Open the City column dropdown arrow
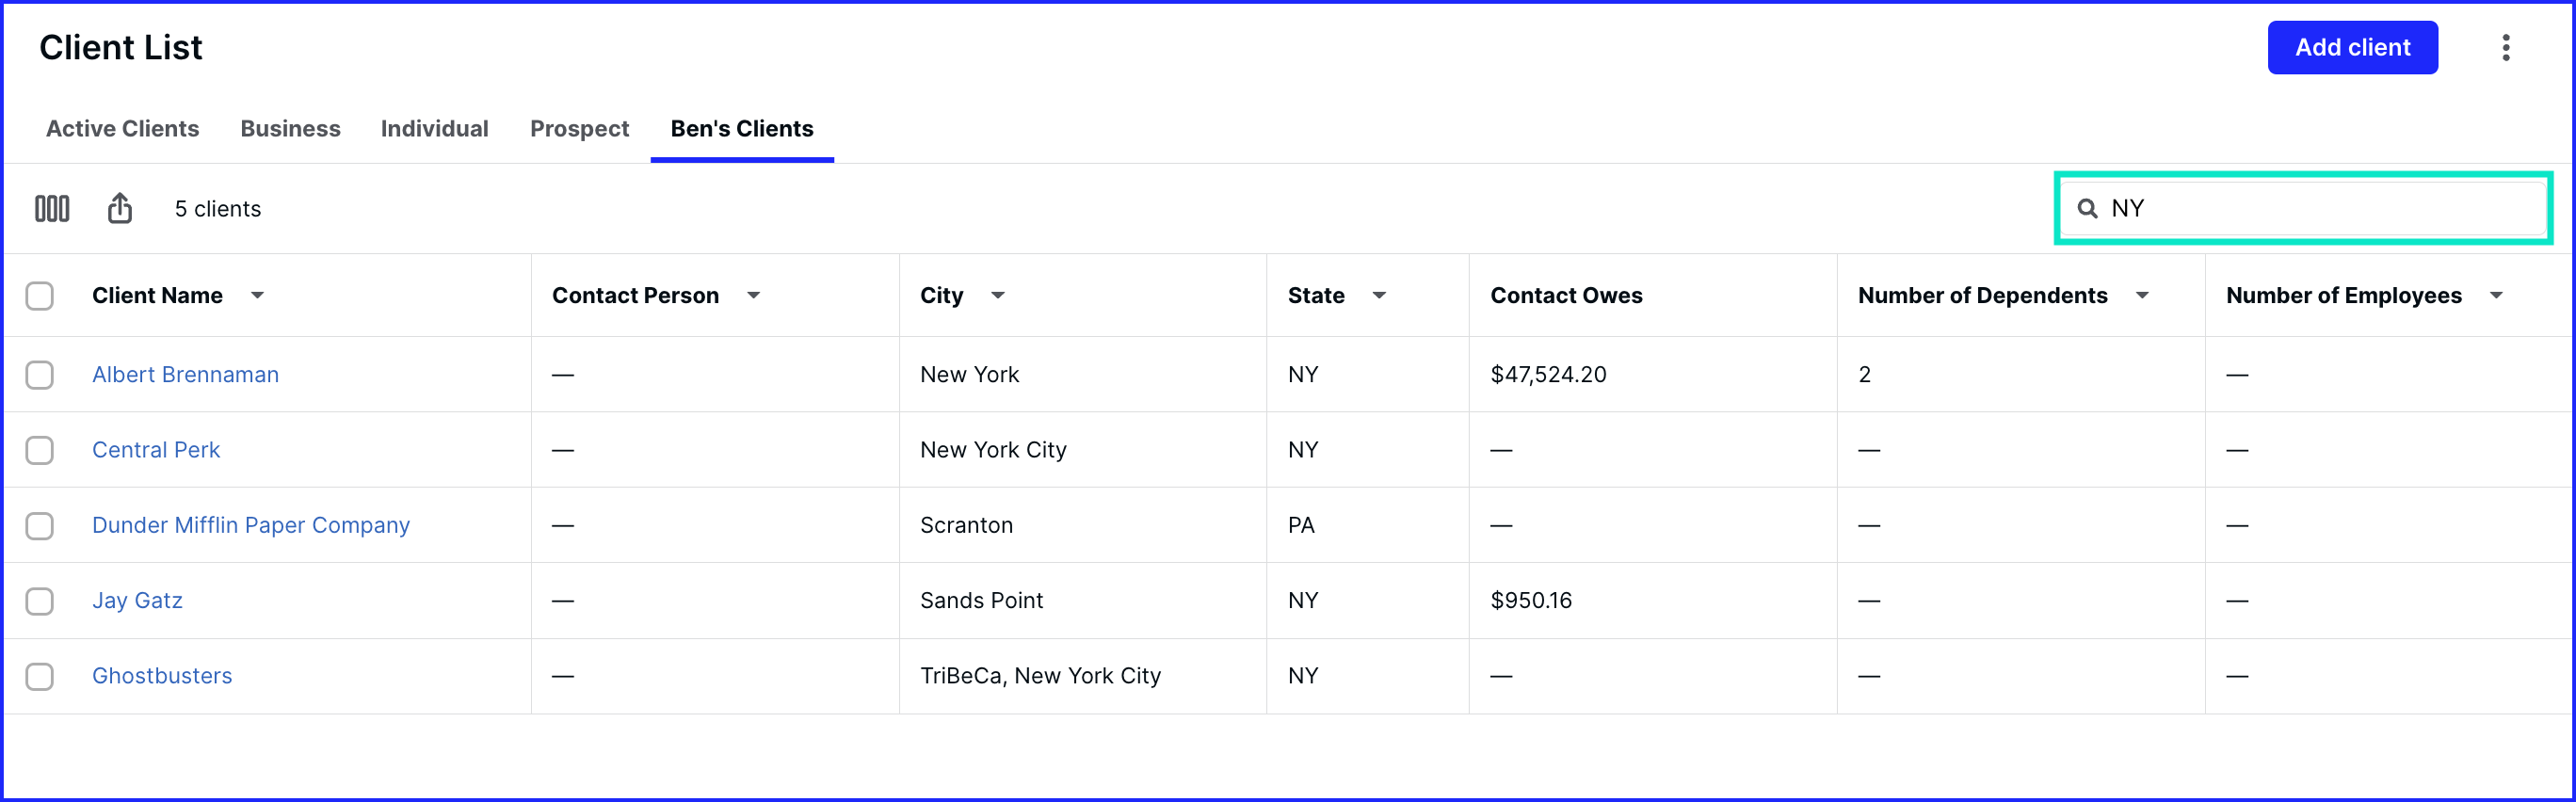This screenshot has width=2576, height=802. 998,296
